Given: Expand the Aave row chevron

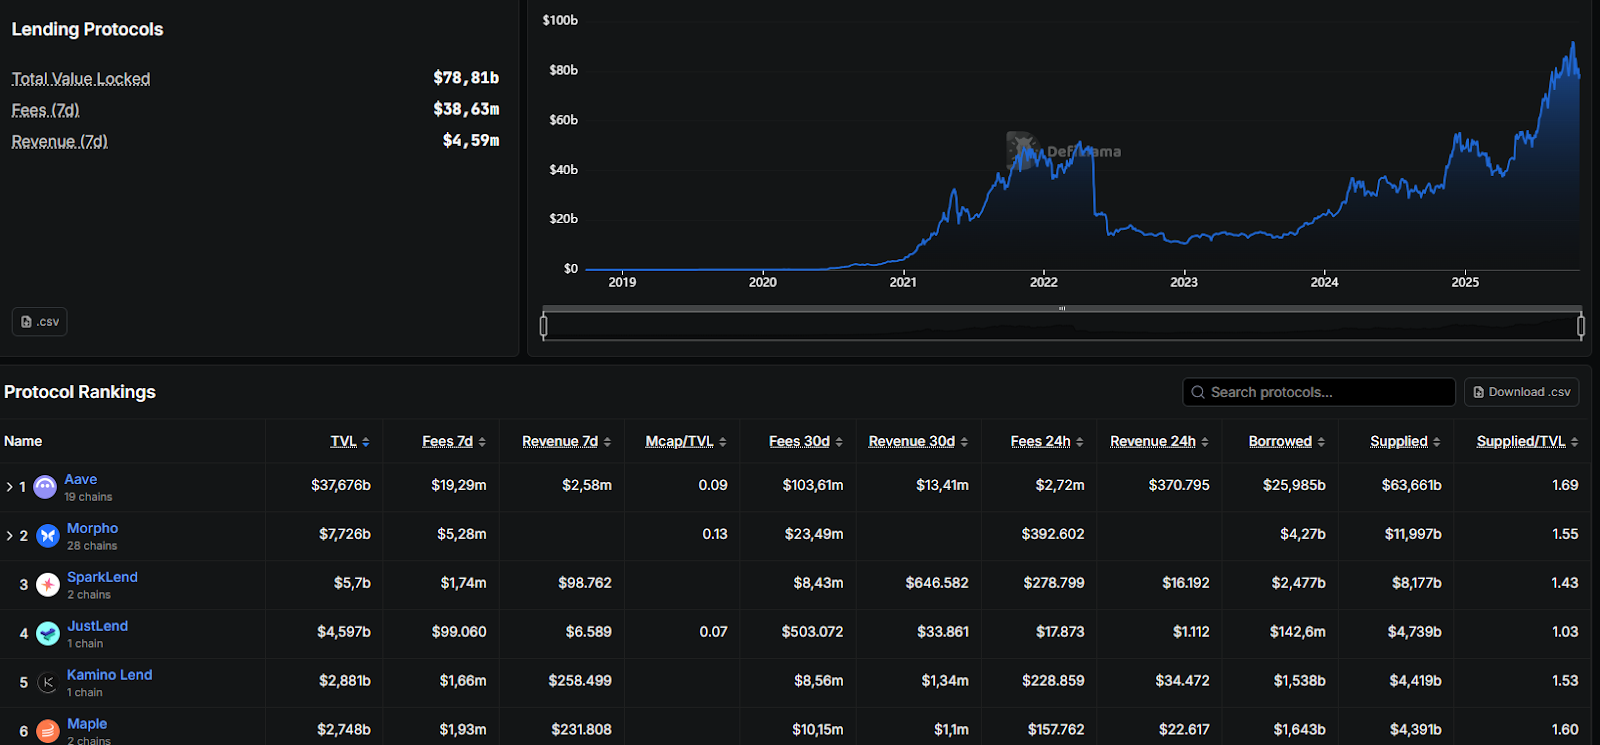Looking at the screenshot, I should pos(10,487).
